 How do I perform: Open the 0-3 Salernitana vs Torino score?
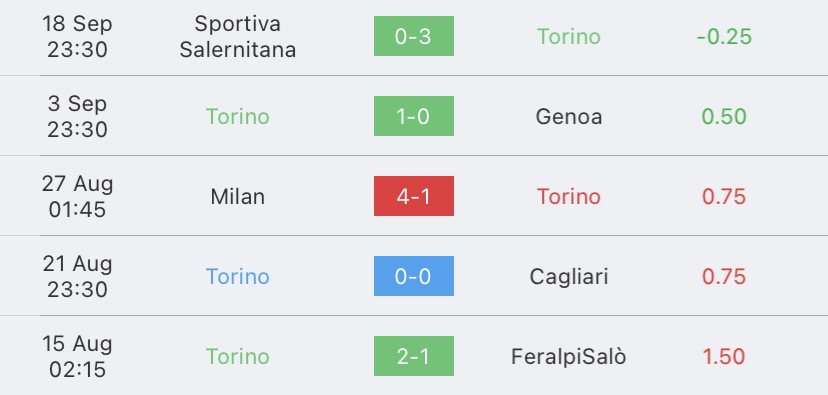tap(413, 36)
